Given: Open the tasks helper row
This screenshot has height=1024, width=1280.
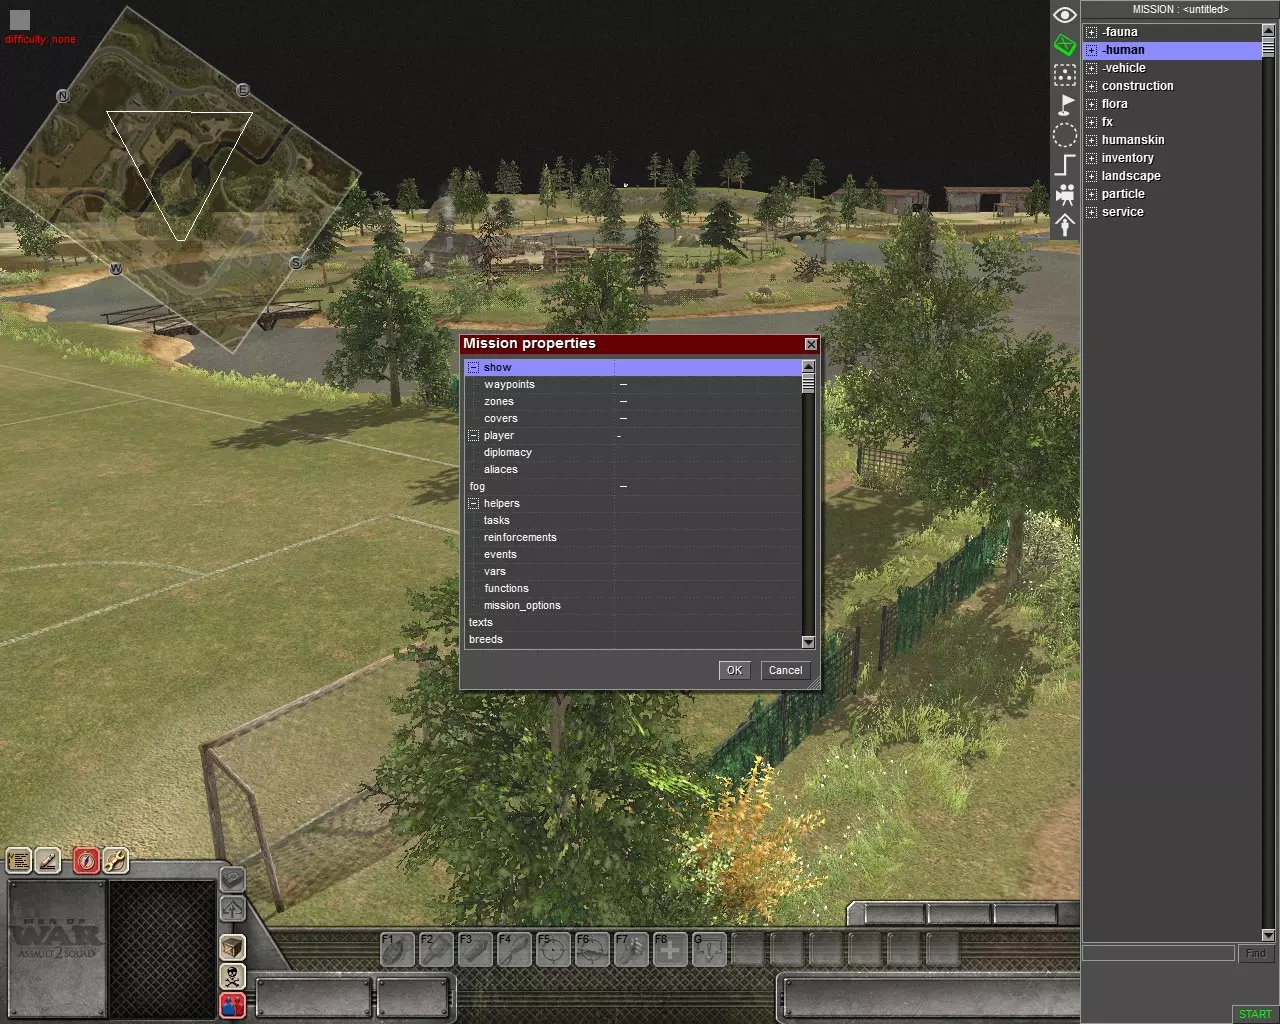Looking at the screenshot, I should point(634,521).
